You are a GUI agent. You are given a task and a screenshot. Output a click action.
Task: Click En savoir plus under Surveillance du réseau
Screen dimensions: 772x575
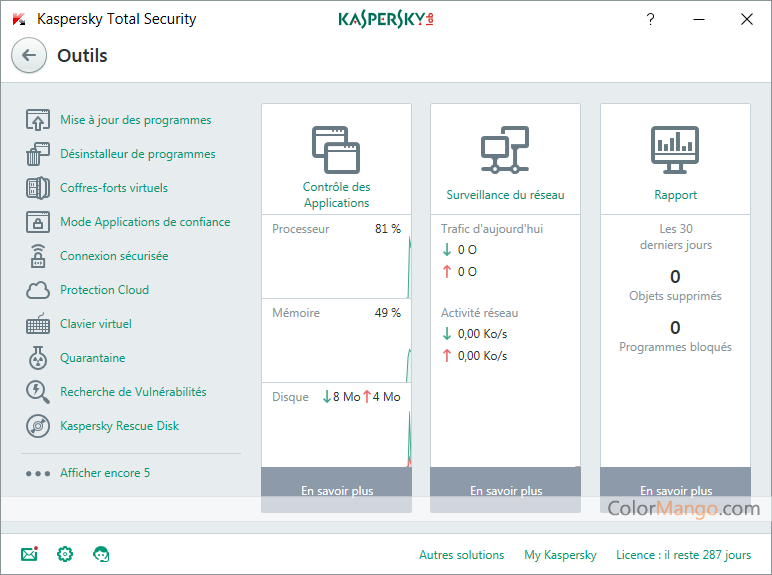tap(506, 490)
